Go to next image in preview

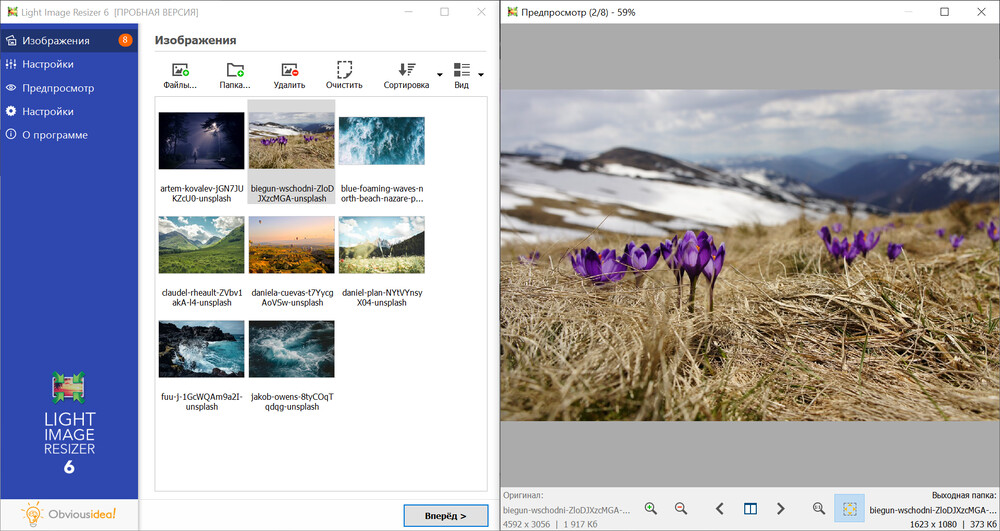(781, 508)
